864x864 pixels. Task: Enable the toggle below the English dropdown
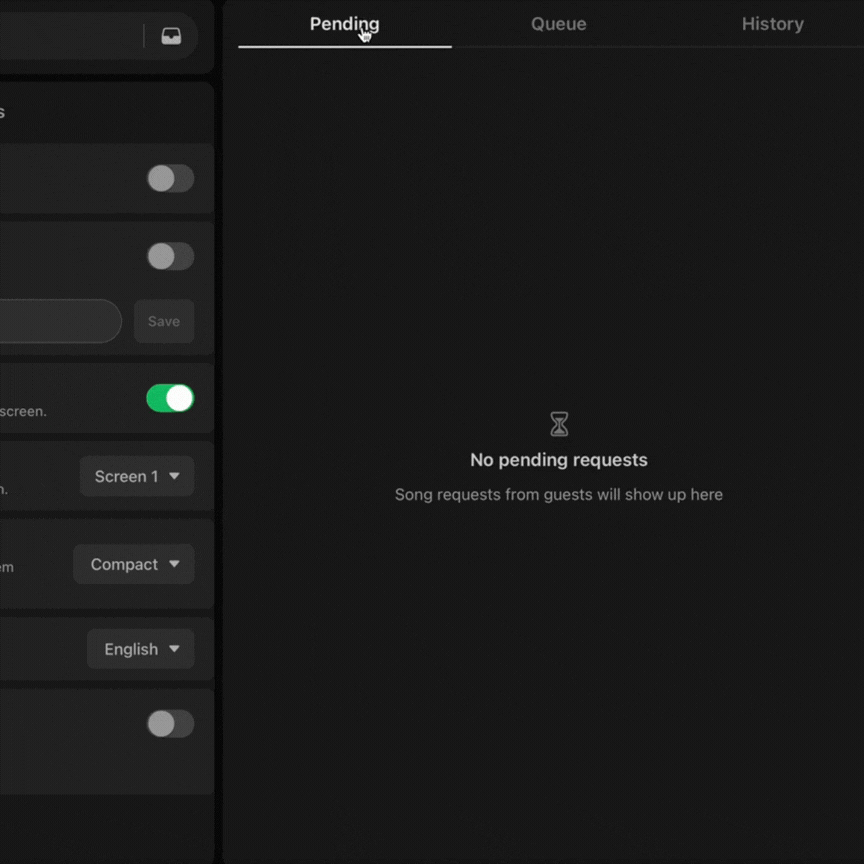click(170, 723)
